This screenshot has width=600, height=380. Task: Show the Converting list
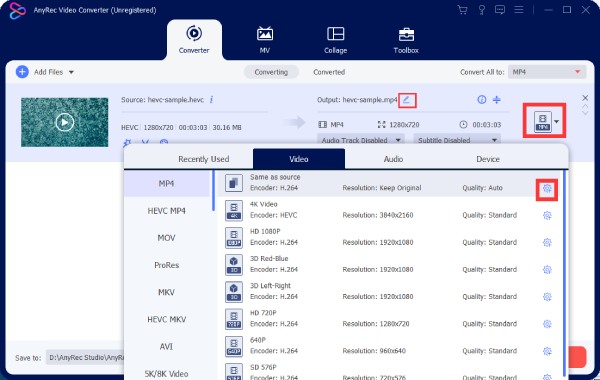pos(271,72)
